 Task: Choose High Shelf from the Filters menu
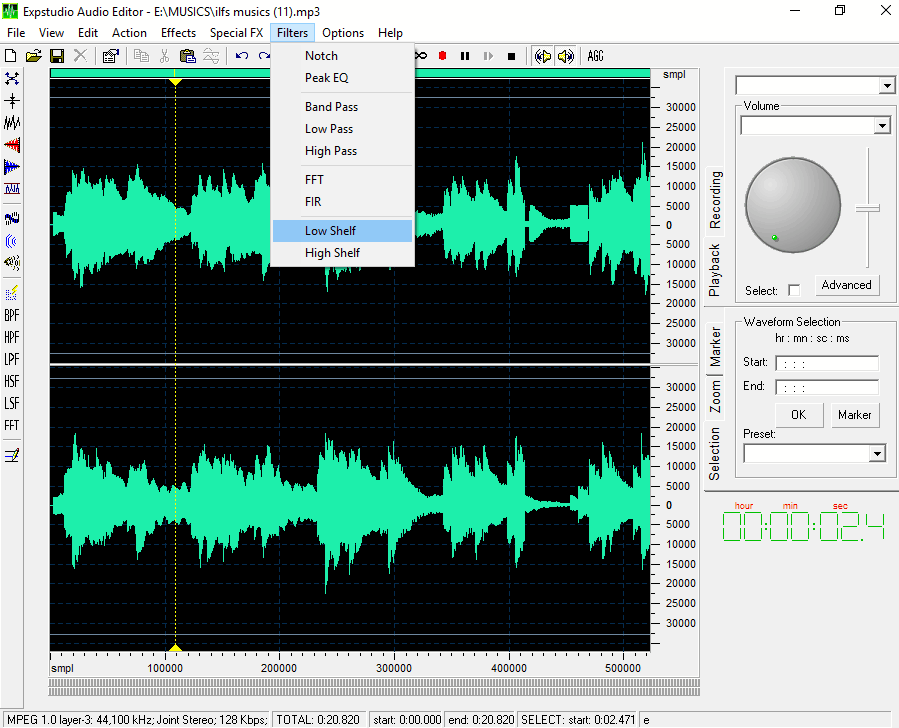click(x=342, y=253)
